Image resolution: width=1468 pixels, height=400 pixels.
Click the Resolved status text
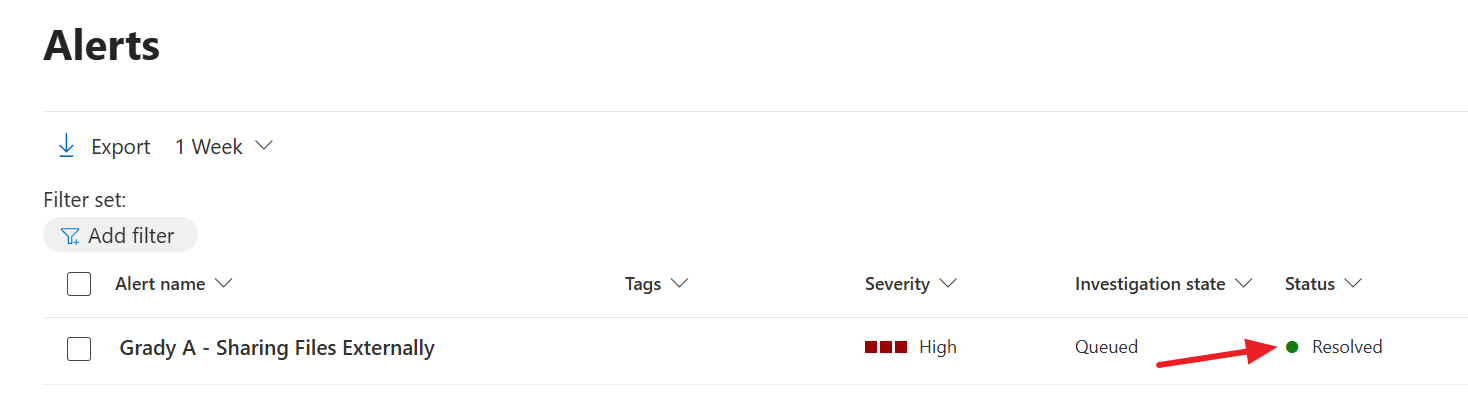pos(1347,347)
